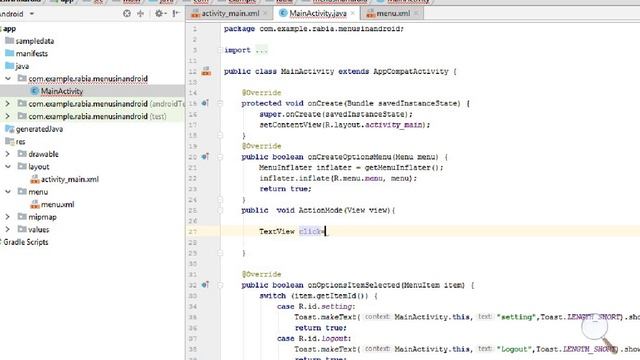This screenshot has height=360, width=640.
Task: Click 'ActionMode' method name on line 25
Action: click(x=321, y=210)
